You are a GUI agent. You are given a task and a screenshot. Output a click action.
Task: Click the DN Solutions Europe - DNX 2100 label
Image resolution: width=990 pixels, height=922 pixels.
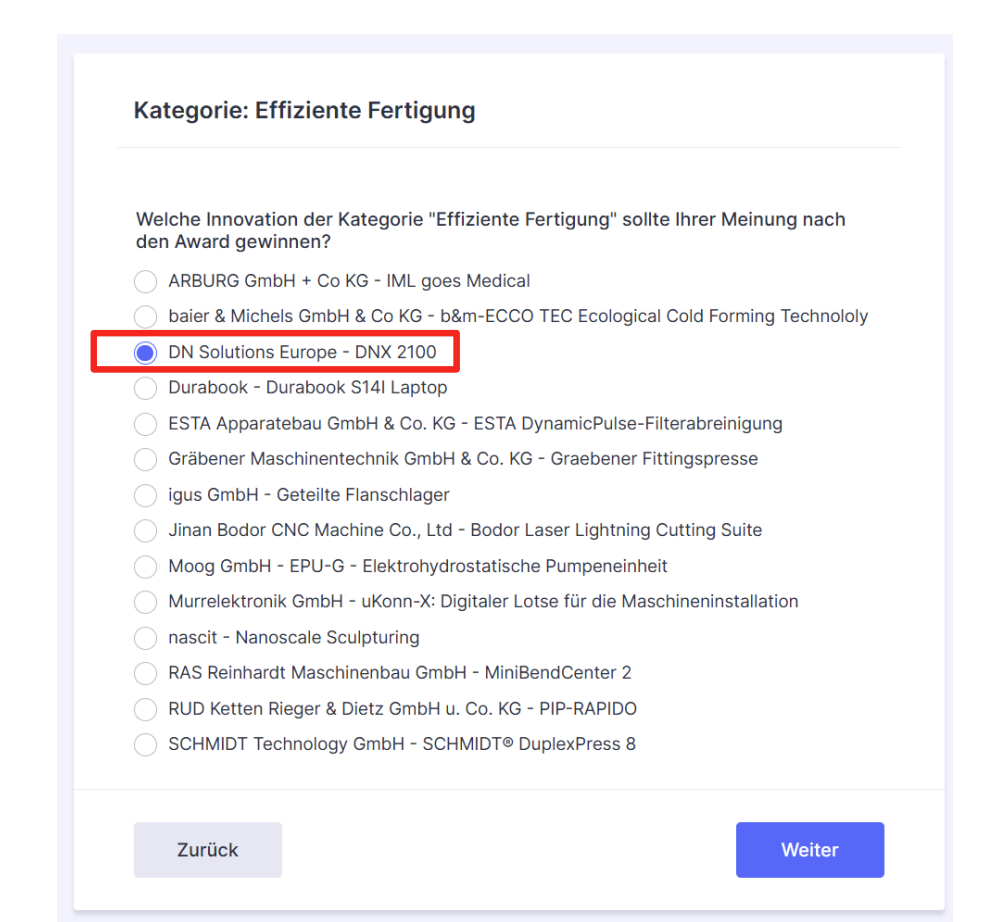click(302, 352)
